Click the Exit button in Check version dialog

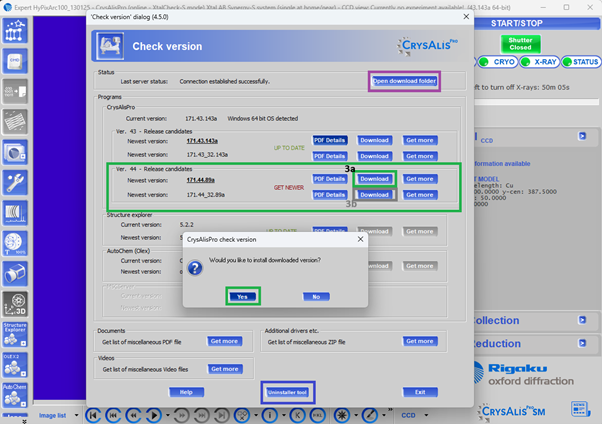pos(420,392)
